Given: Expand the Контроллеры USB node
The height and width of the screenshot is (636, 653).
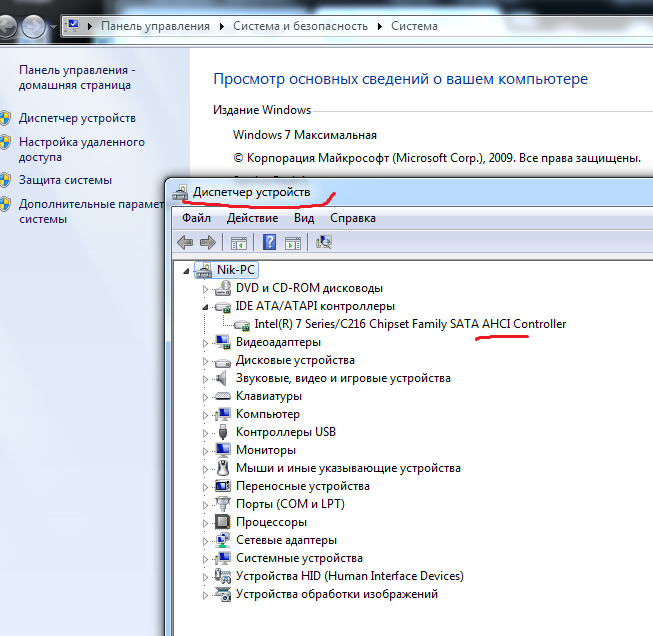Looking at the screenshot, I should coord(205,433).
